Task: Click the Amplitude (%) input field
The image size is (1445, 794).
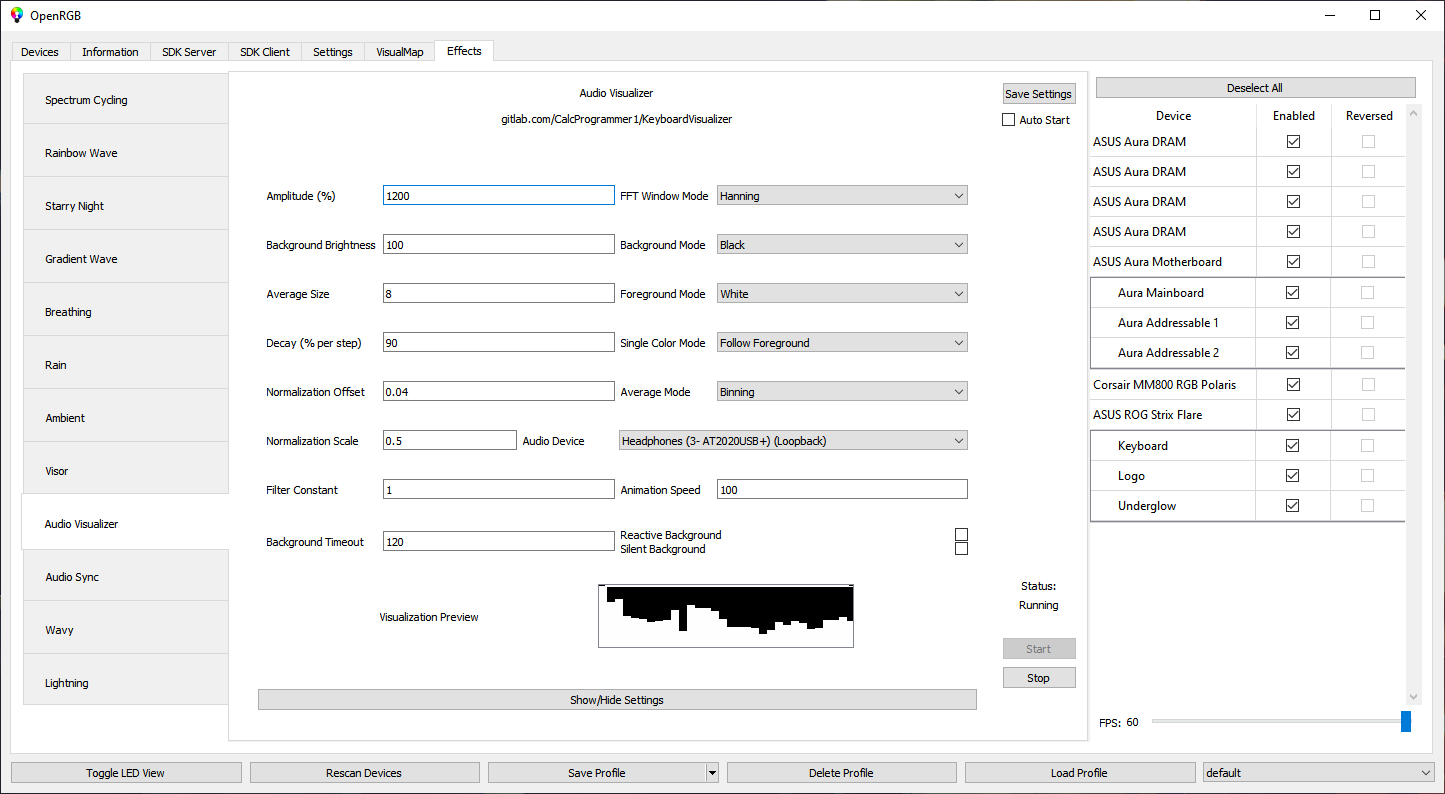Action: click(x=499, y=196)
